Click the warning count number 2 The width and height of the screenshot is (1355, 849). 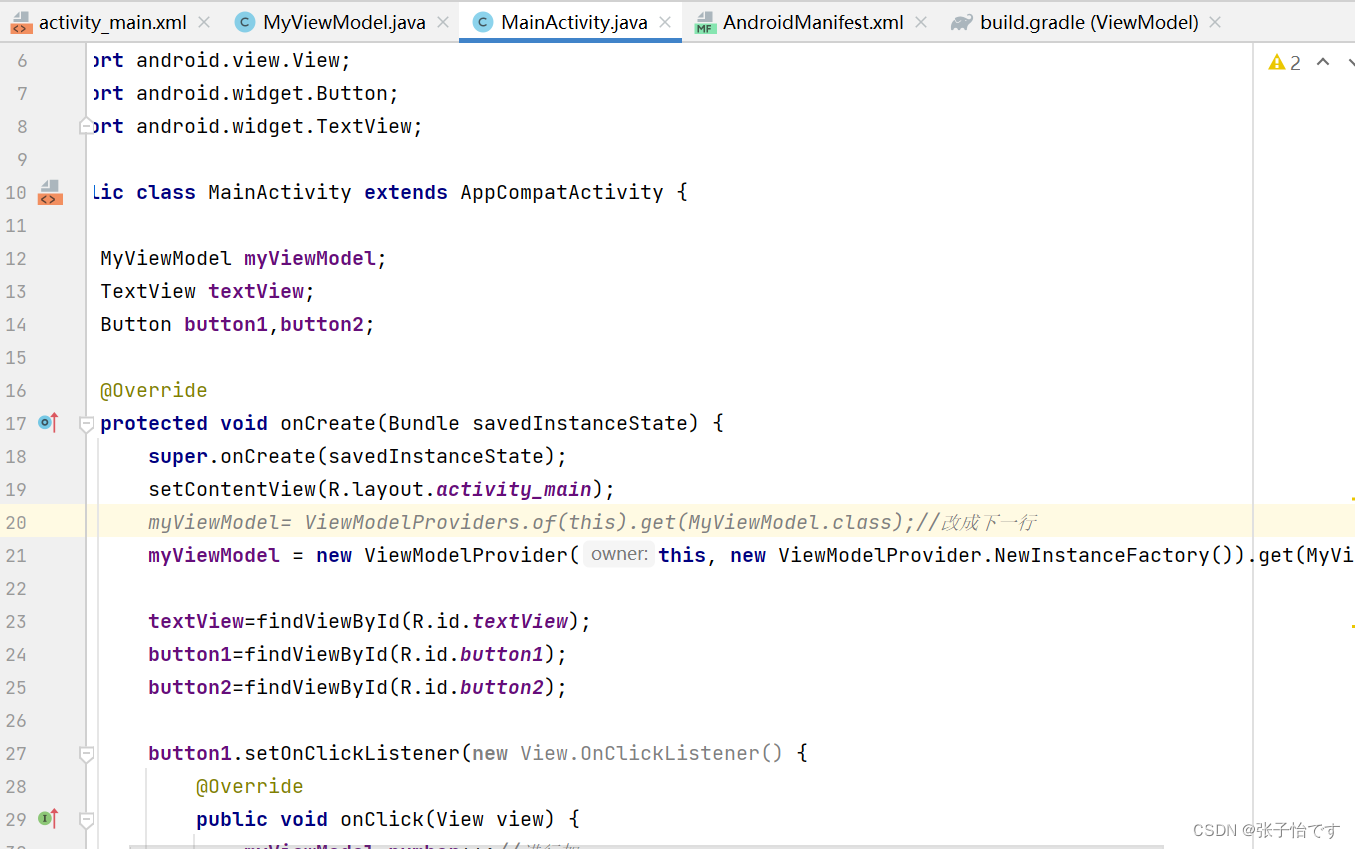point(1294,61)
